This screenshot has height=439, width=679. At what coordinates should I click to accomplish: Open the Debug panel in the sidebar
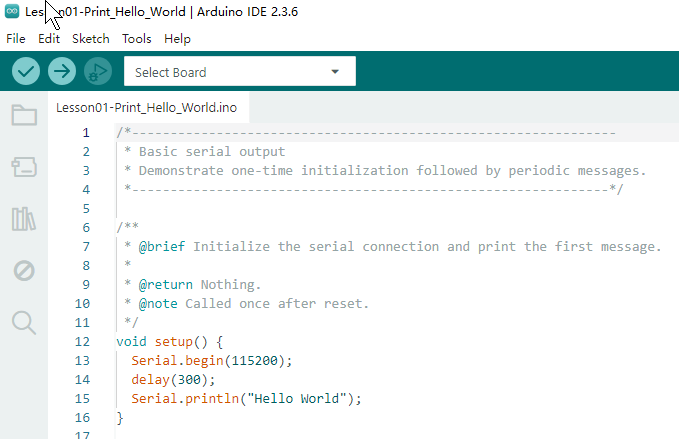click(24, 271)
